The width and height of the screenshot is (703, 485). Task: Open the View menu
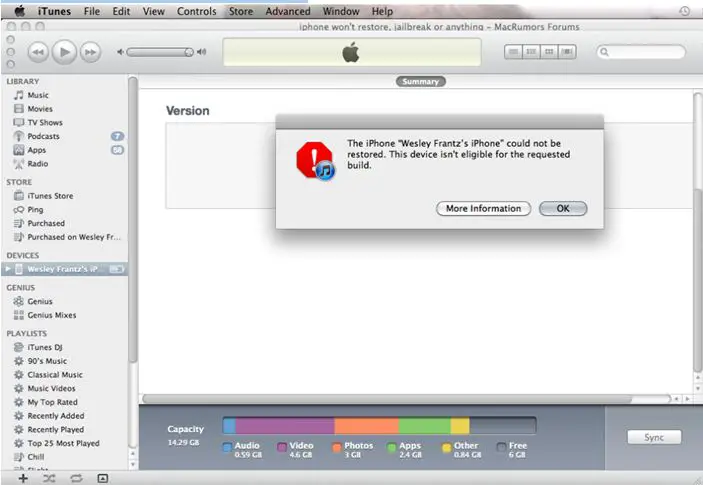(153, 11)
